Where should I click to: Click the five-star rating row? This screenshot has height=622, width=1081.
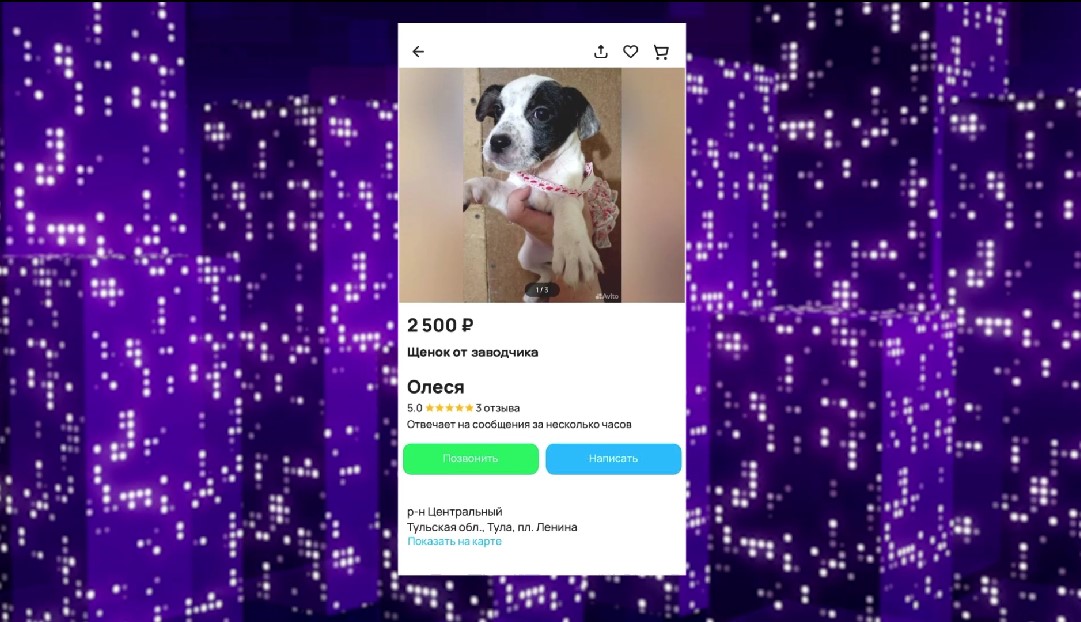pos(449,408)
